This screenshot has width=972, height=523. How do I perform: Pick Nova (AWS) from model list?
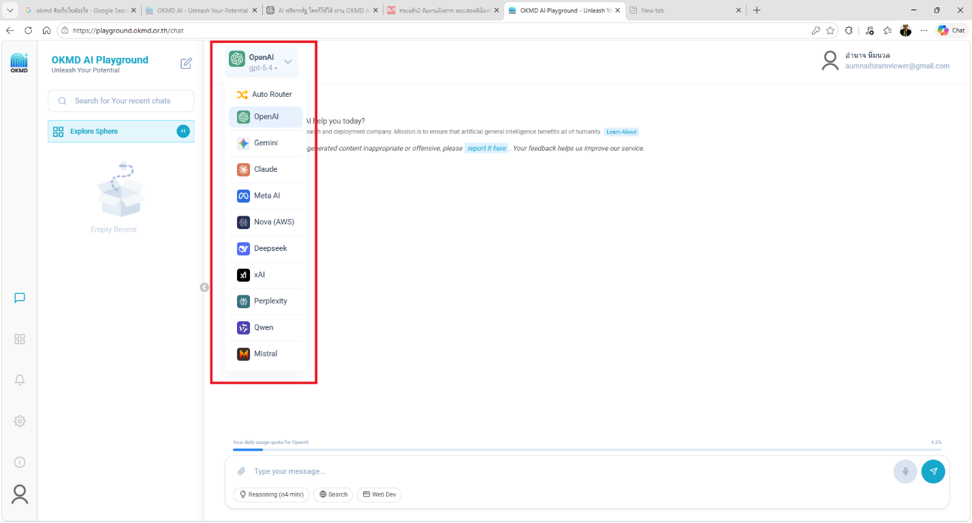point(265,222)
